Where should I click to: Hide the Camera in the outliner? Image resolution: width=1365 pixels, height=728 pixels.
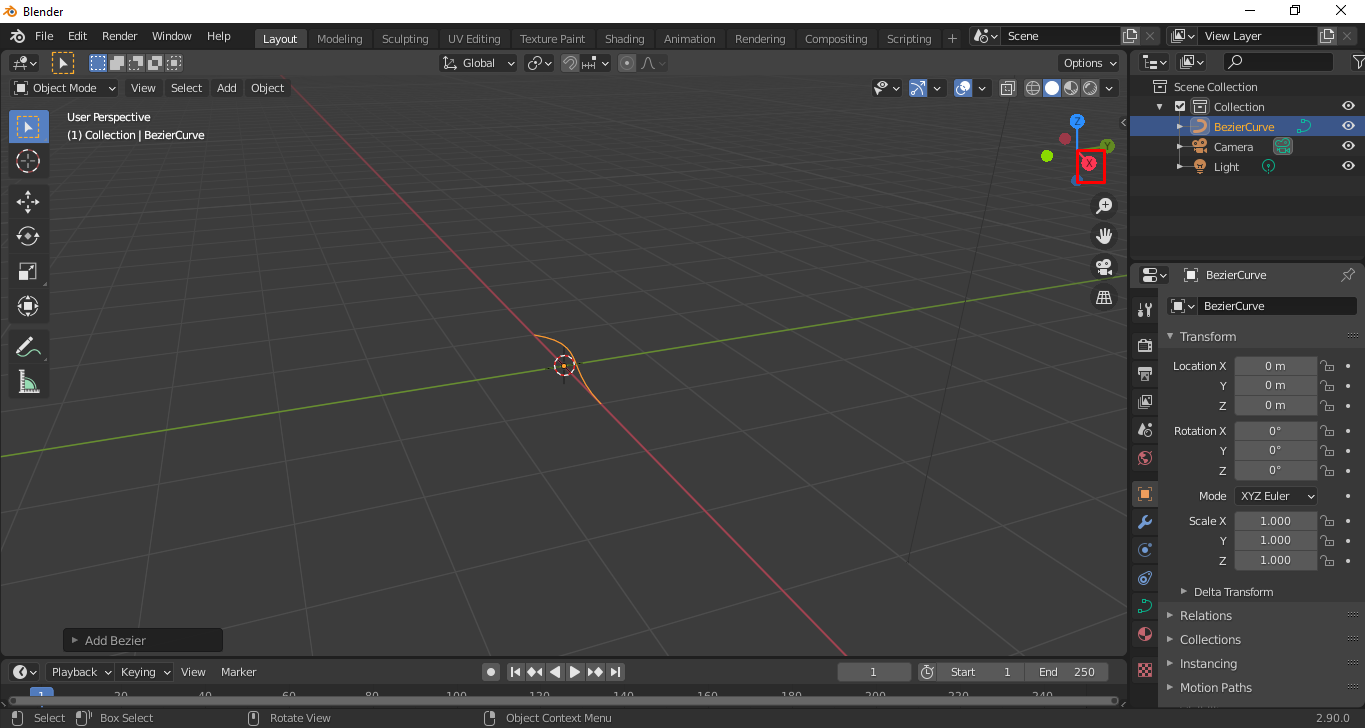coord(1347,146)
